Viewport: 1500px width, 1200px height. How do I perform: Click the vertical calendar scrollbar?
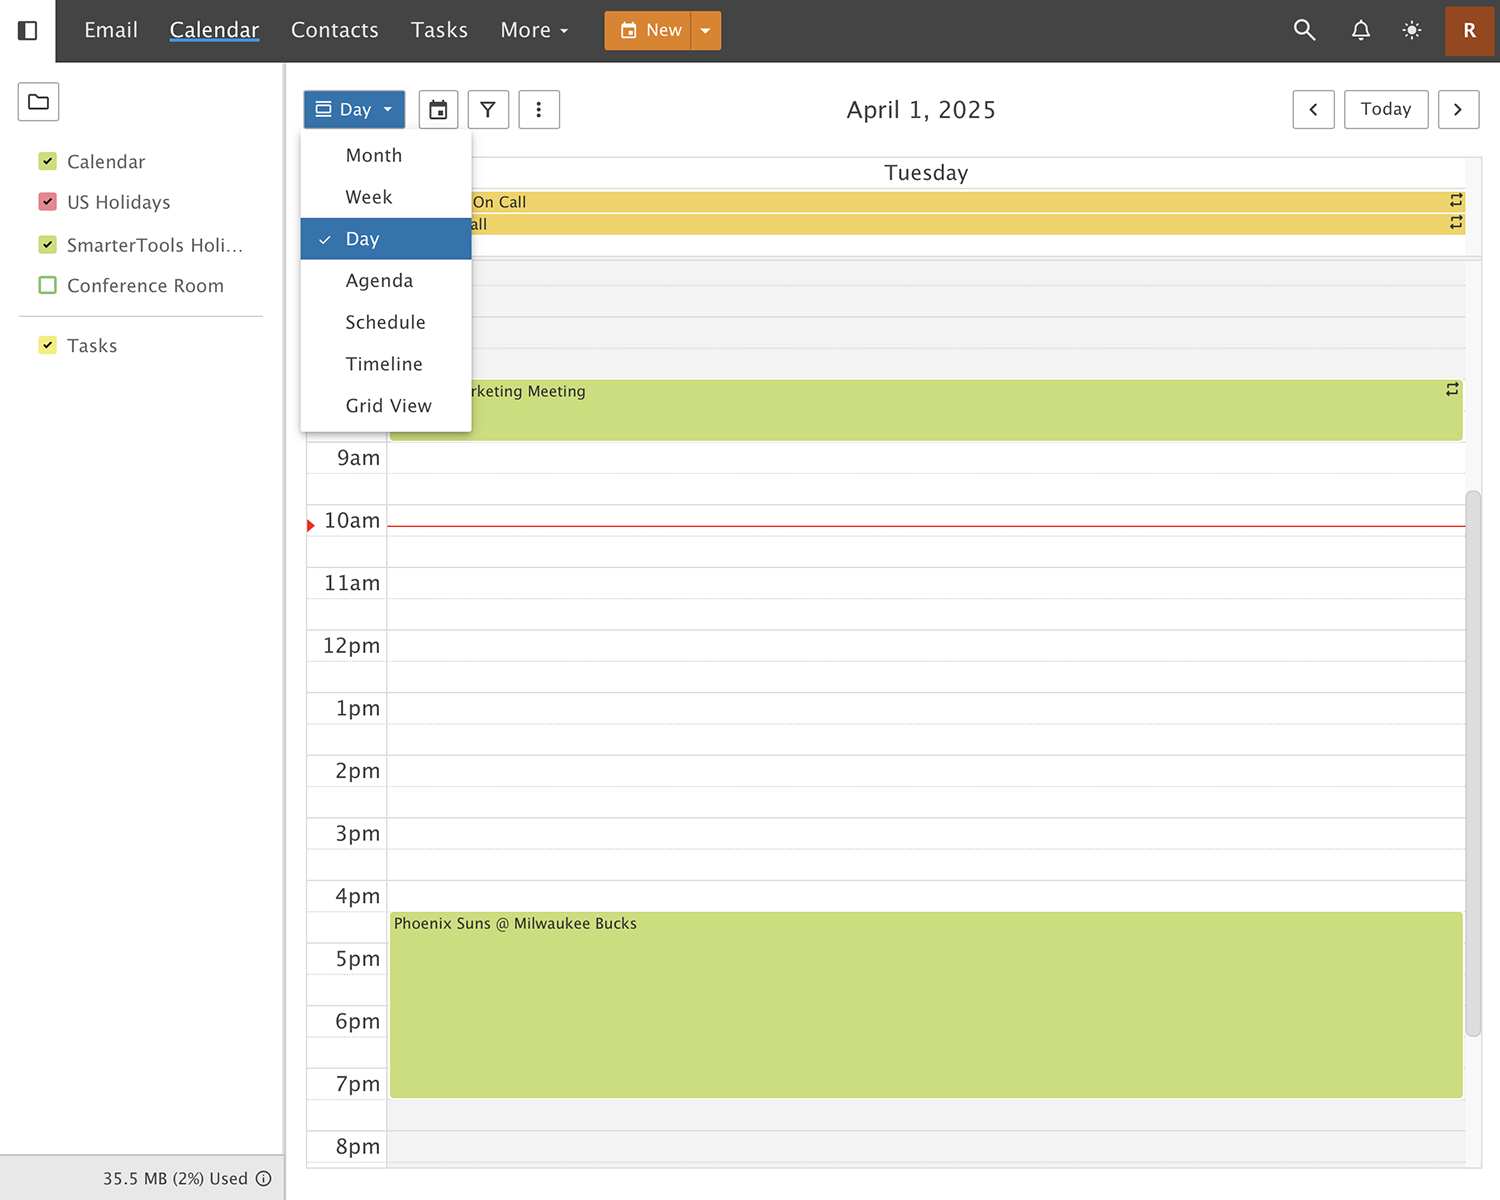click(1472, 760)
